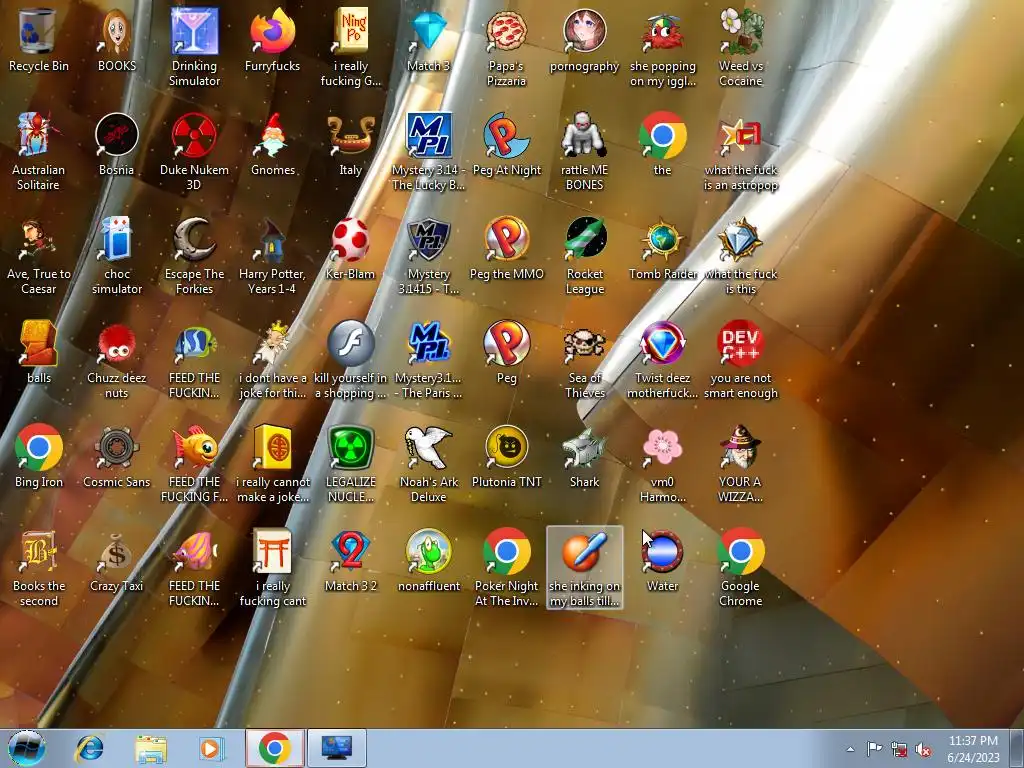This screenshot has height=768, width=1024.
Task: Open the taskbar clock showing 11:37 PM
Action: click(x=973, y=749)
